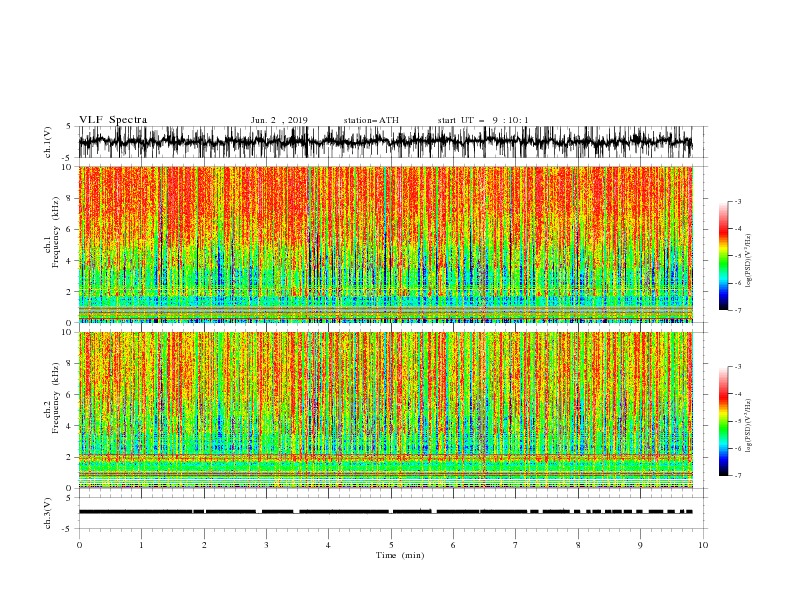Click time axis tick label "5"
The image size is (792, 612).
pyautogui.click(x=391, y=545)
